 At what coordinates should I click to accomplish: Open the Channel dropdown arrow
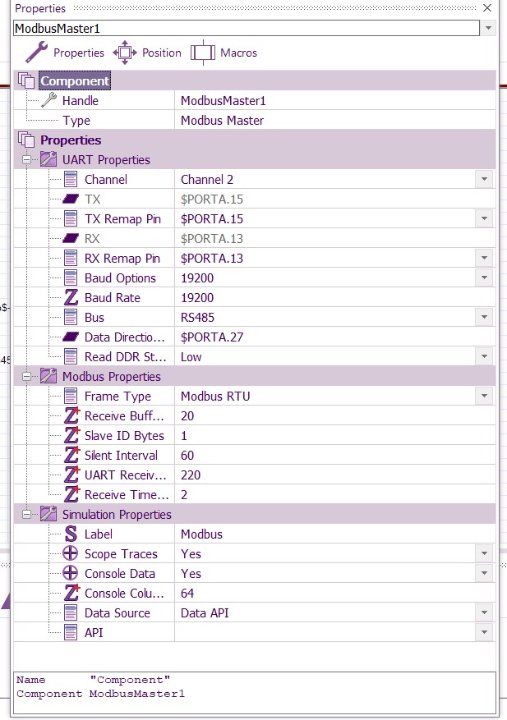[x=484, y=179]
